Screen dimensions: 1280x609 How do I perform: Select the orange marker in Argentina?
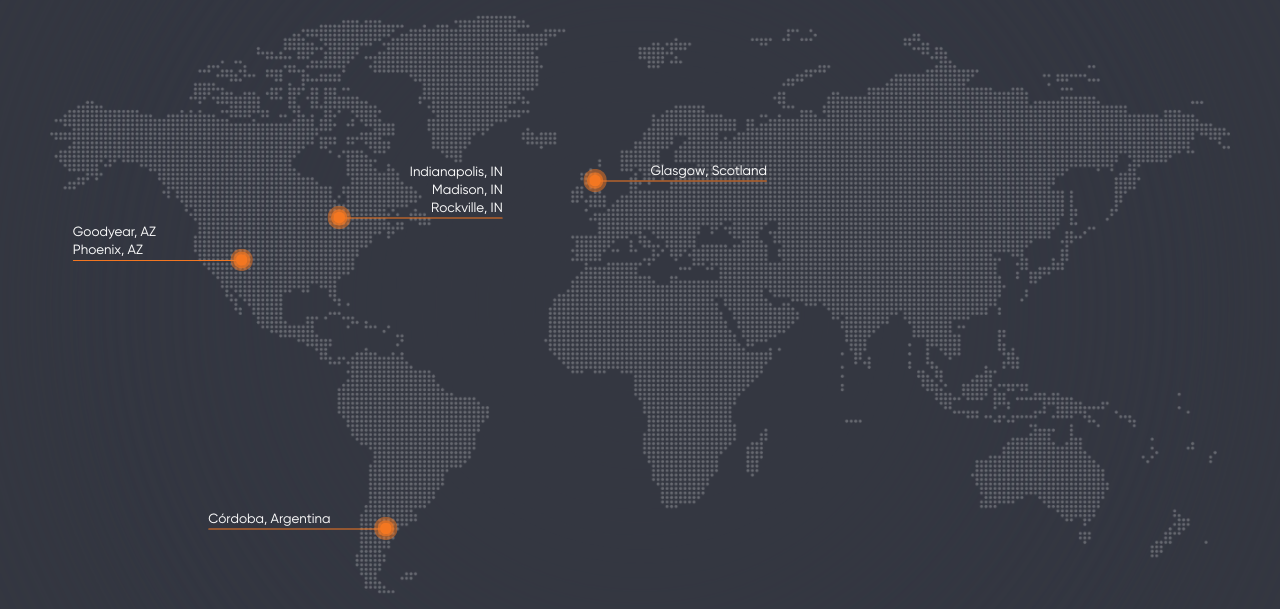[x=385, y=528]
